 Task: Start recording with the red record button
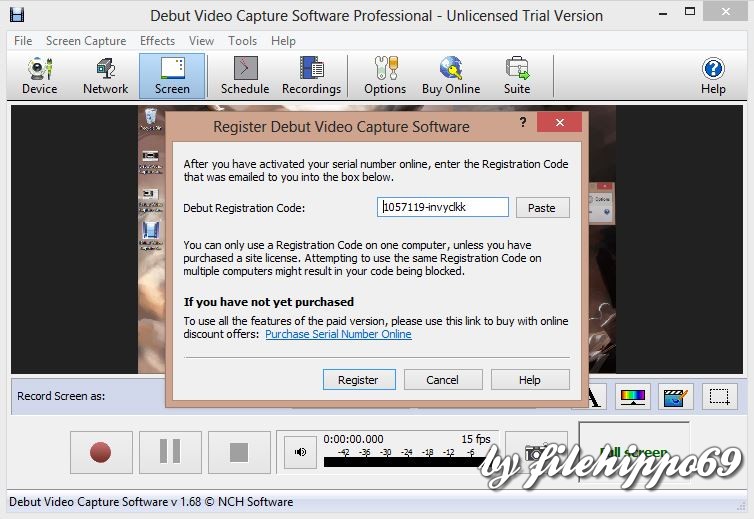(101, 452)
